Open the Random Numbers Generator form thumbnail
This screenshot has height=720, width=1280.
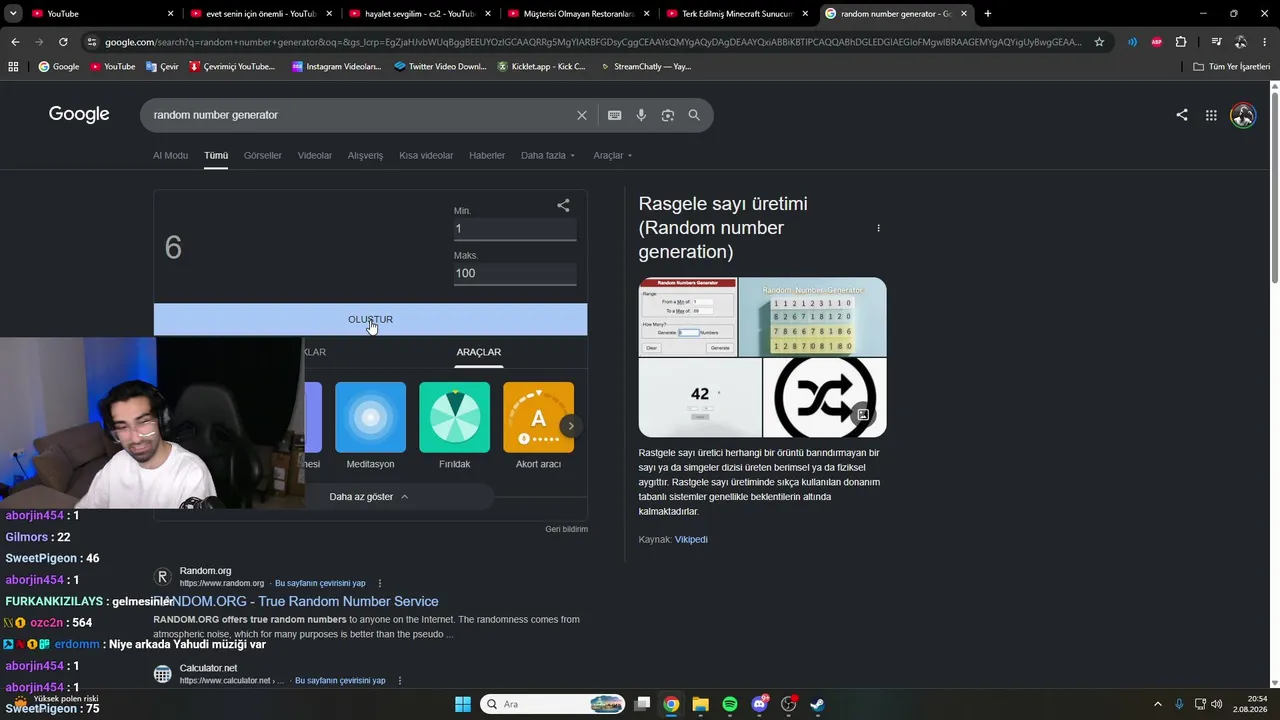coord(688,317)
